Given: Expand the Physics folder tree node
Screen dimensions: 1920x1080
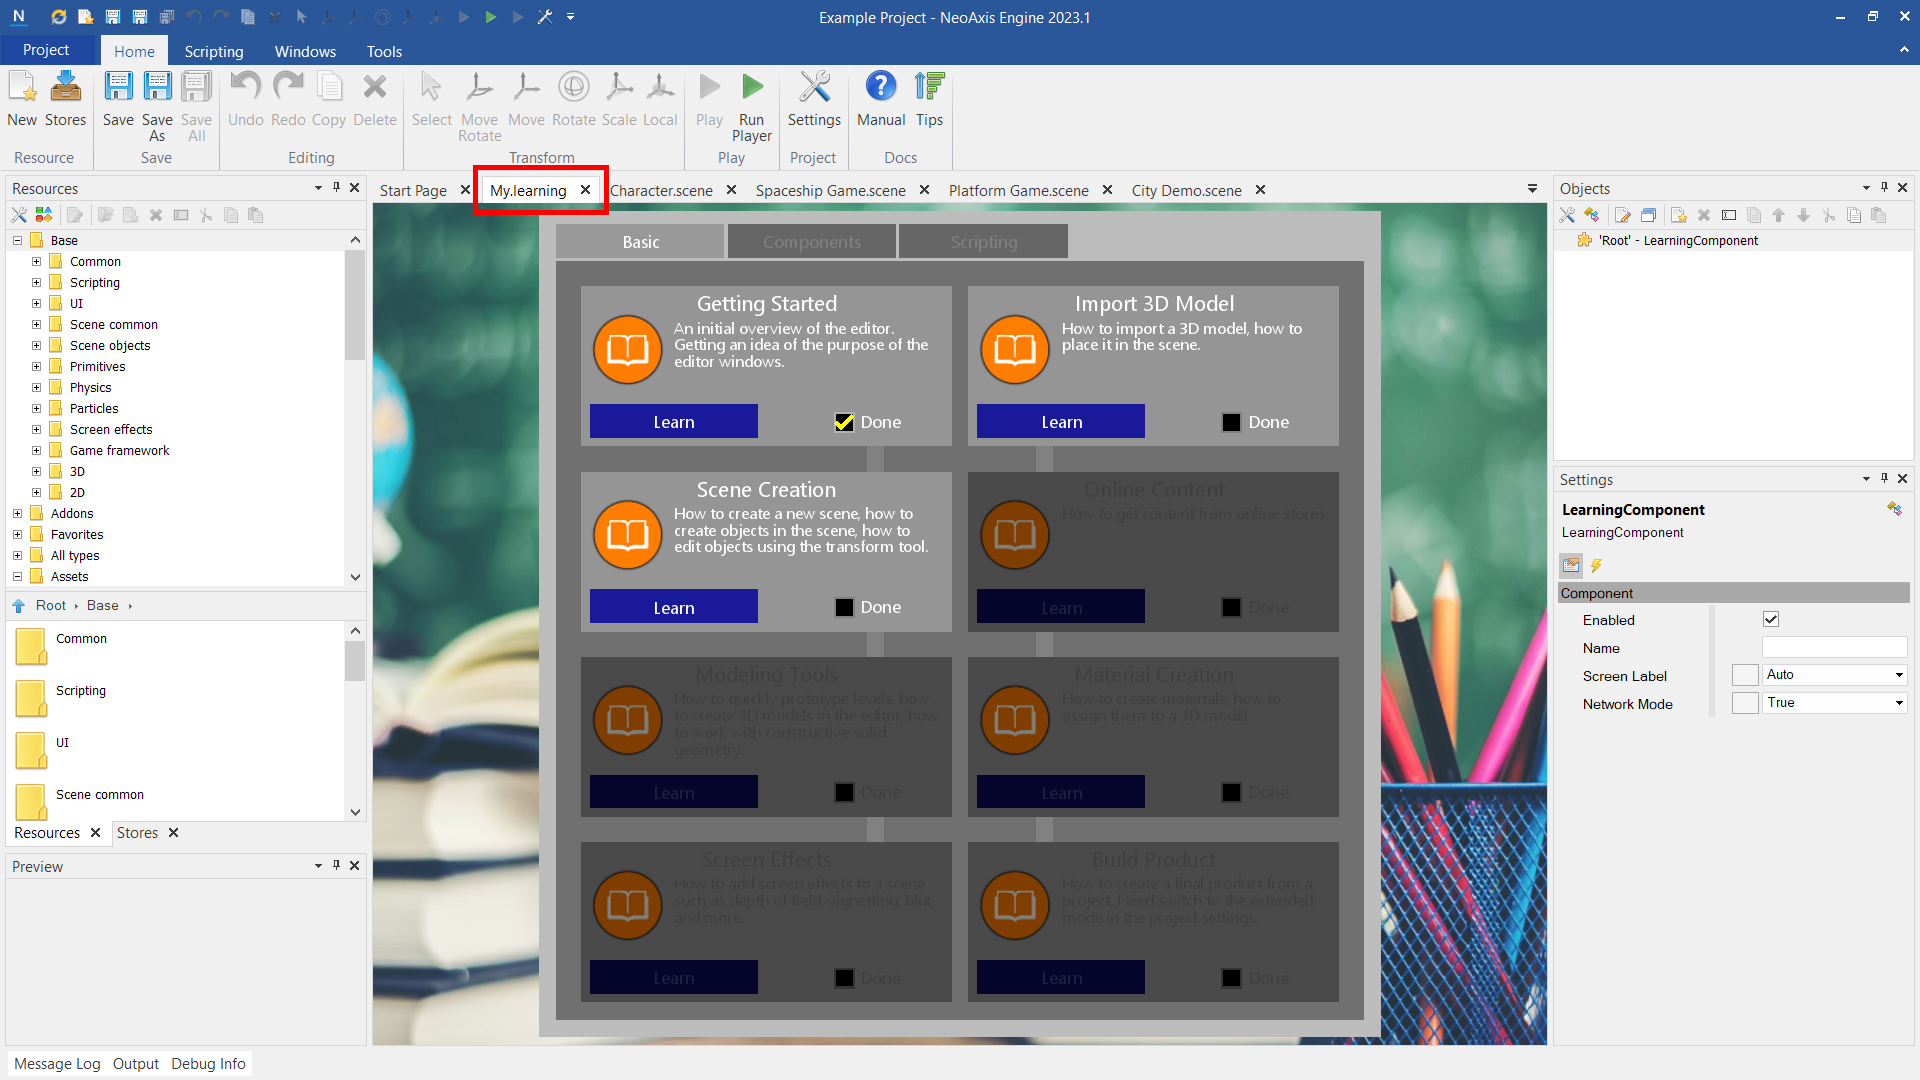Looking at the screenshot, I should coord(37,387).
